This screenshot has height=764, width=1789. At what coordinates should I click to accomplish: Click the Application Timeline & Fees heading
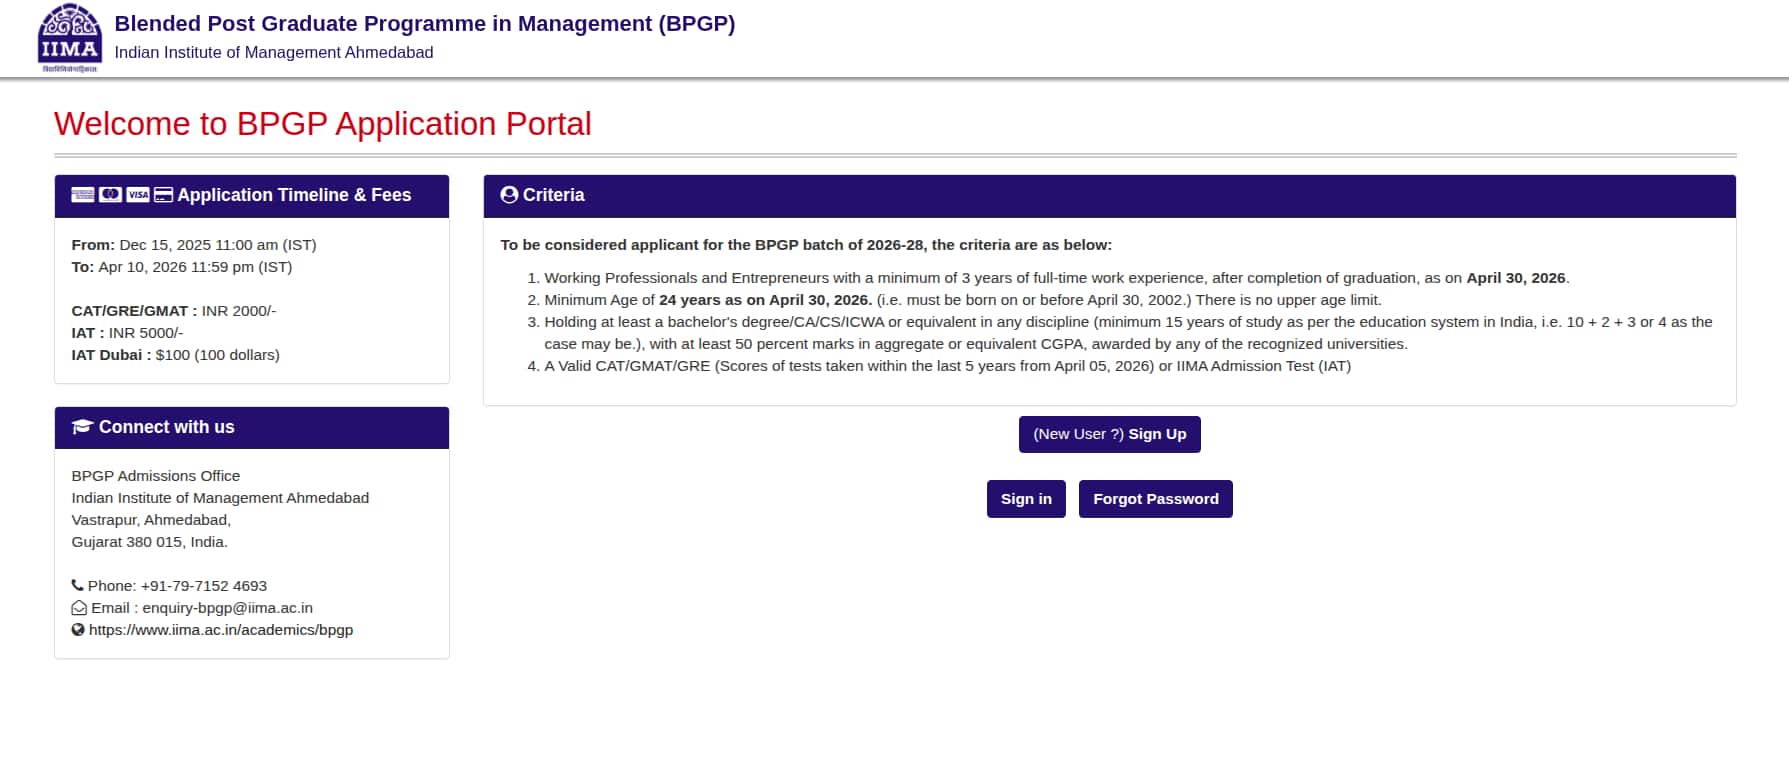[x=294, y=195]
